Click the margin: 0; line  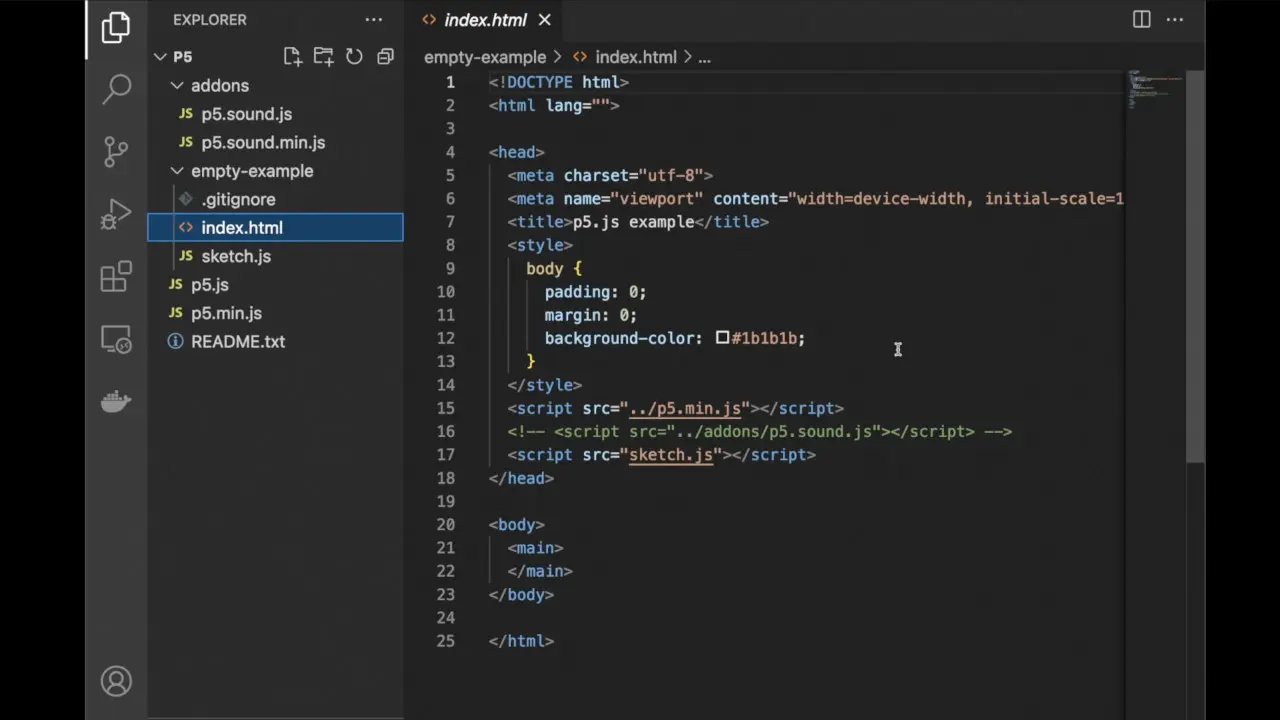pos(590,315)
